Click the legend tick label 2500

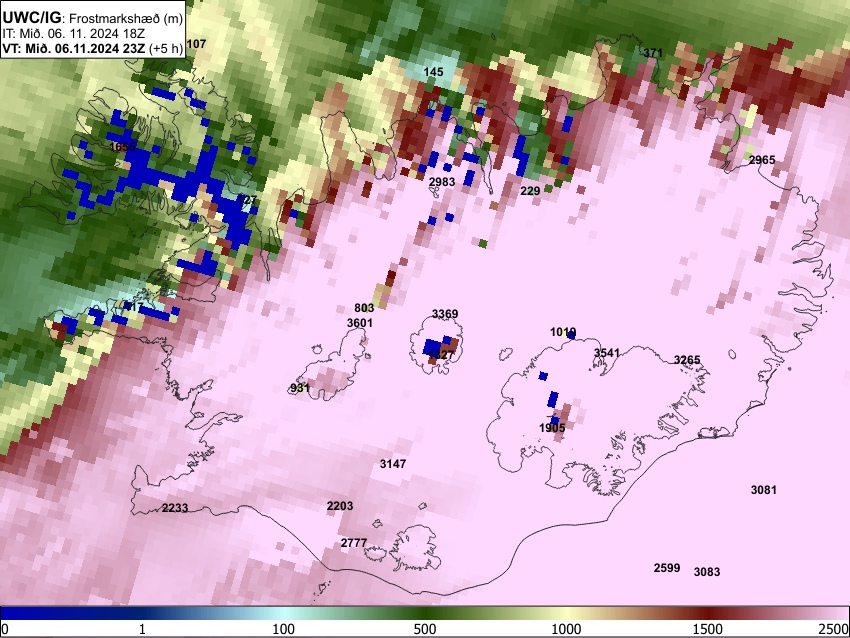click(x=834, y=629)
